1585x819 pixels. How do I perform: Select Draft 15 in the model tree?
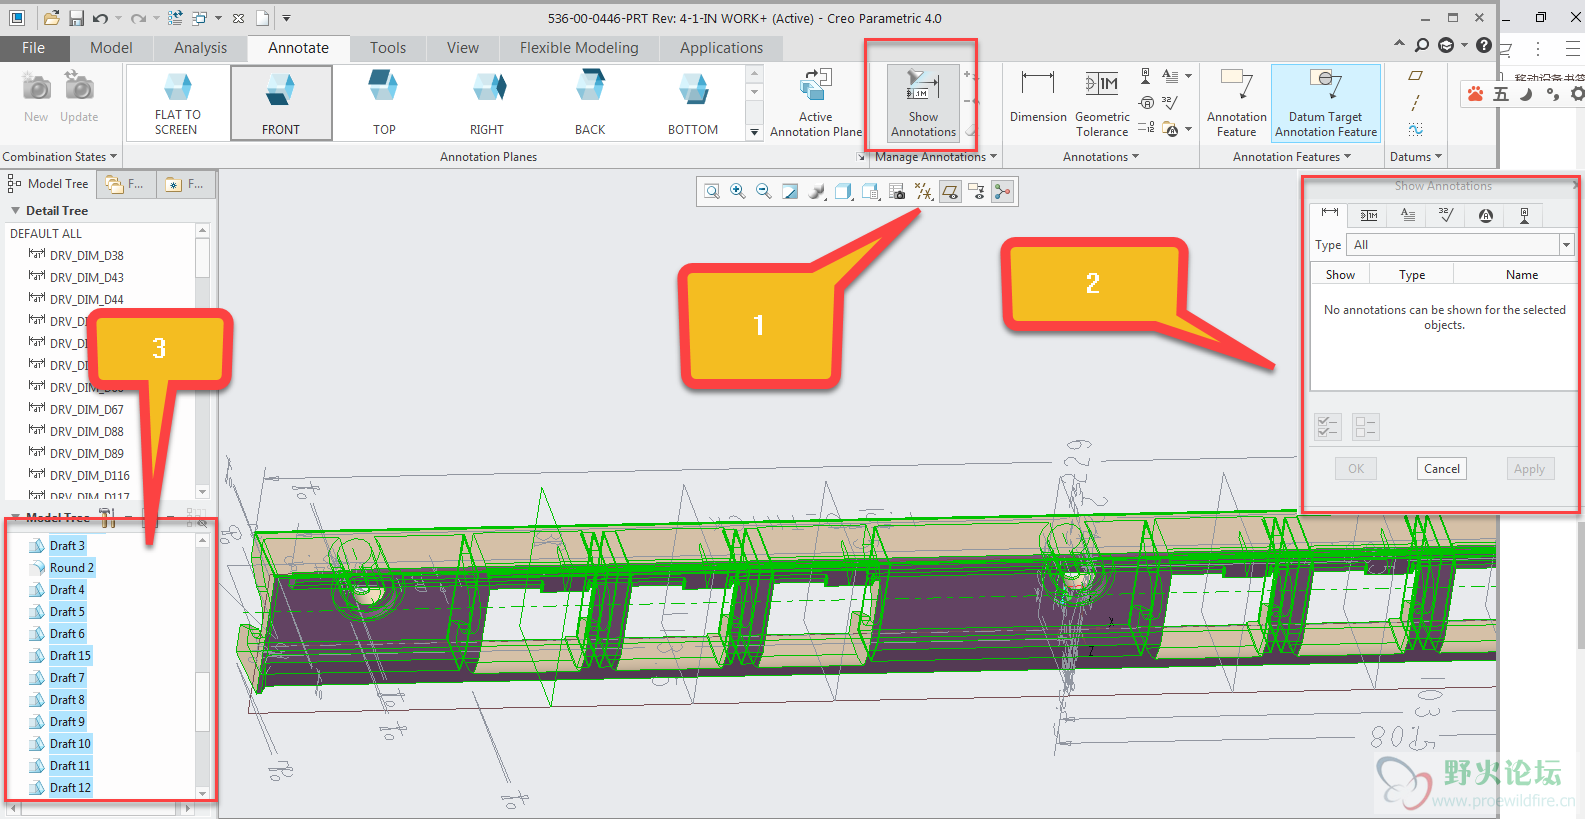click(70, 656)
